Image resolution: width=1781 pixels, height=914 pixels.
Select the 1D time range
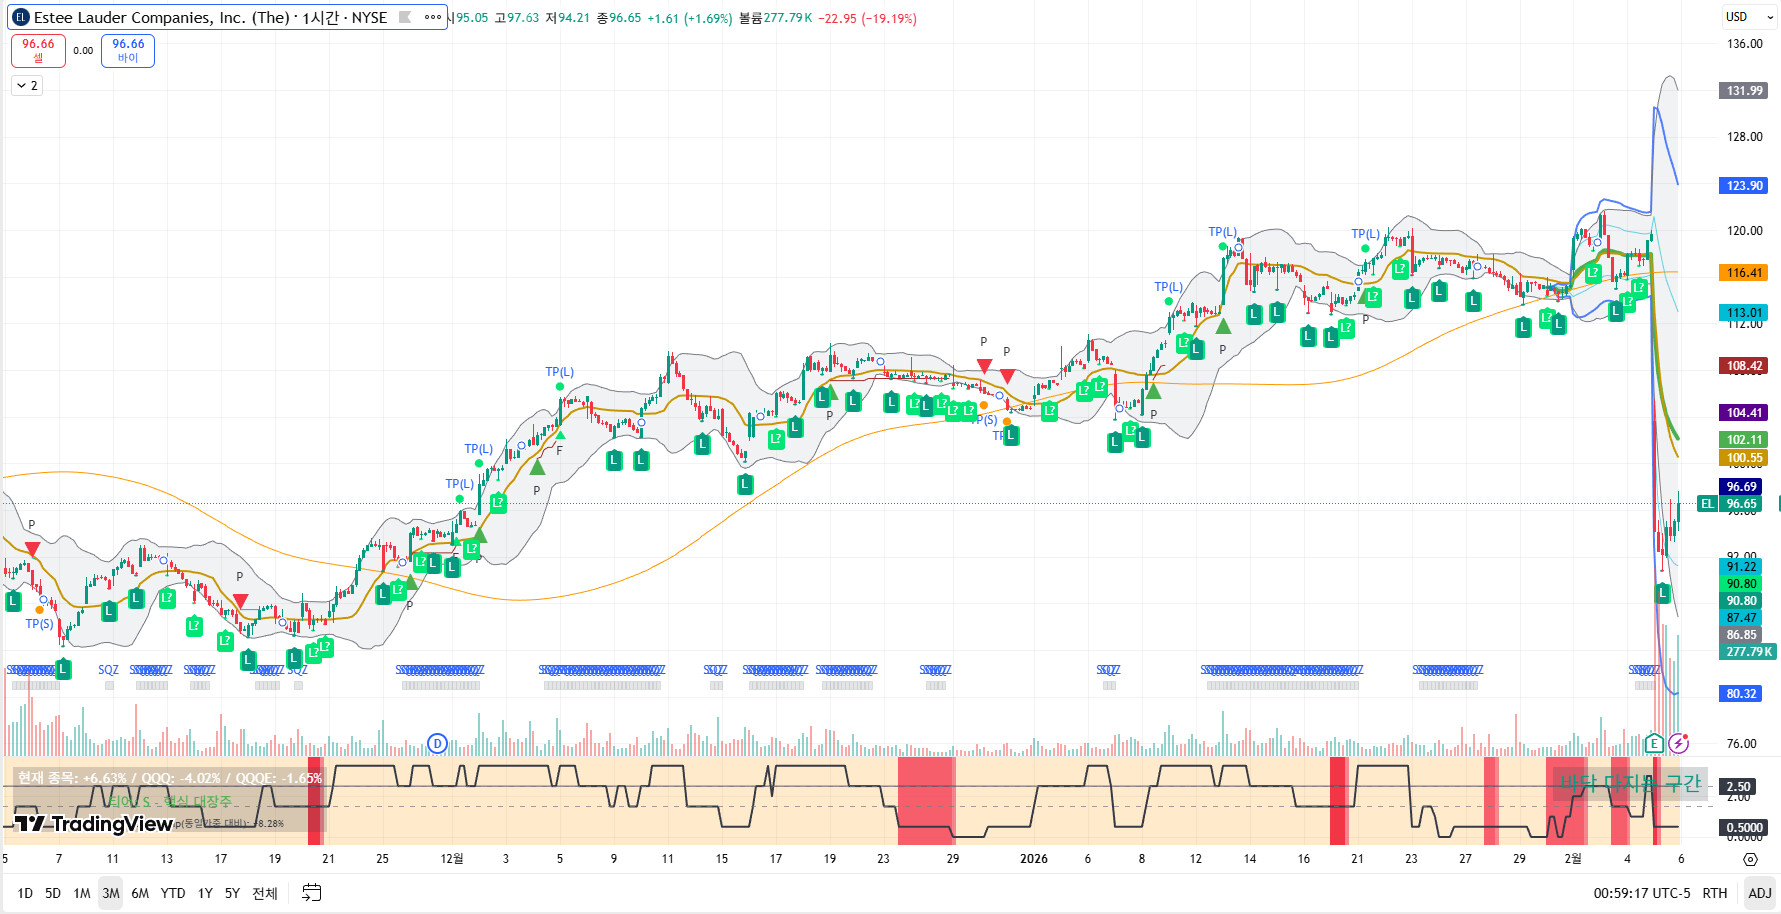[25, 893]
